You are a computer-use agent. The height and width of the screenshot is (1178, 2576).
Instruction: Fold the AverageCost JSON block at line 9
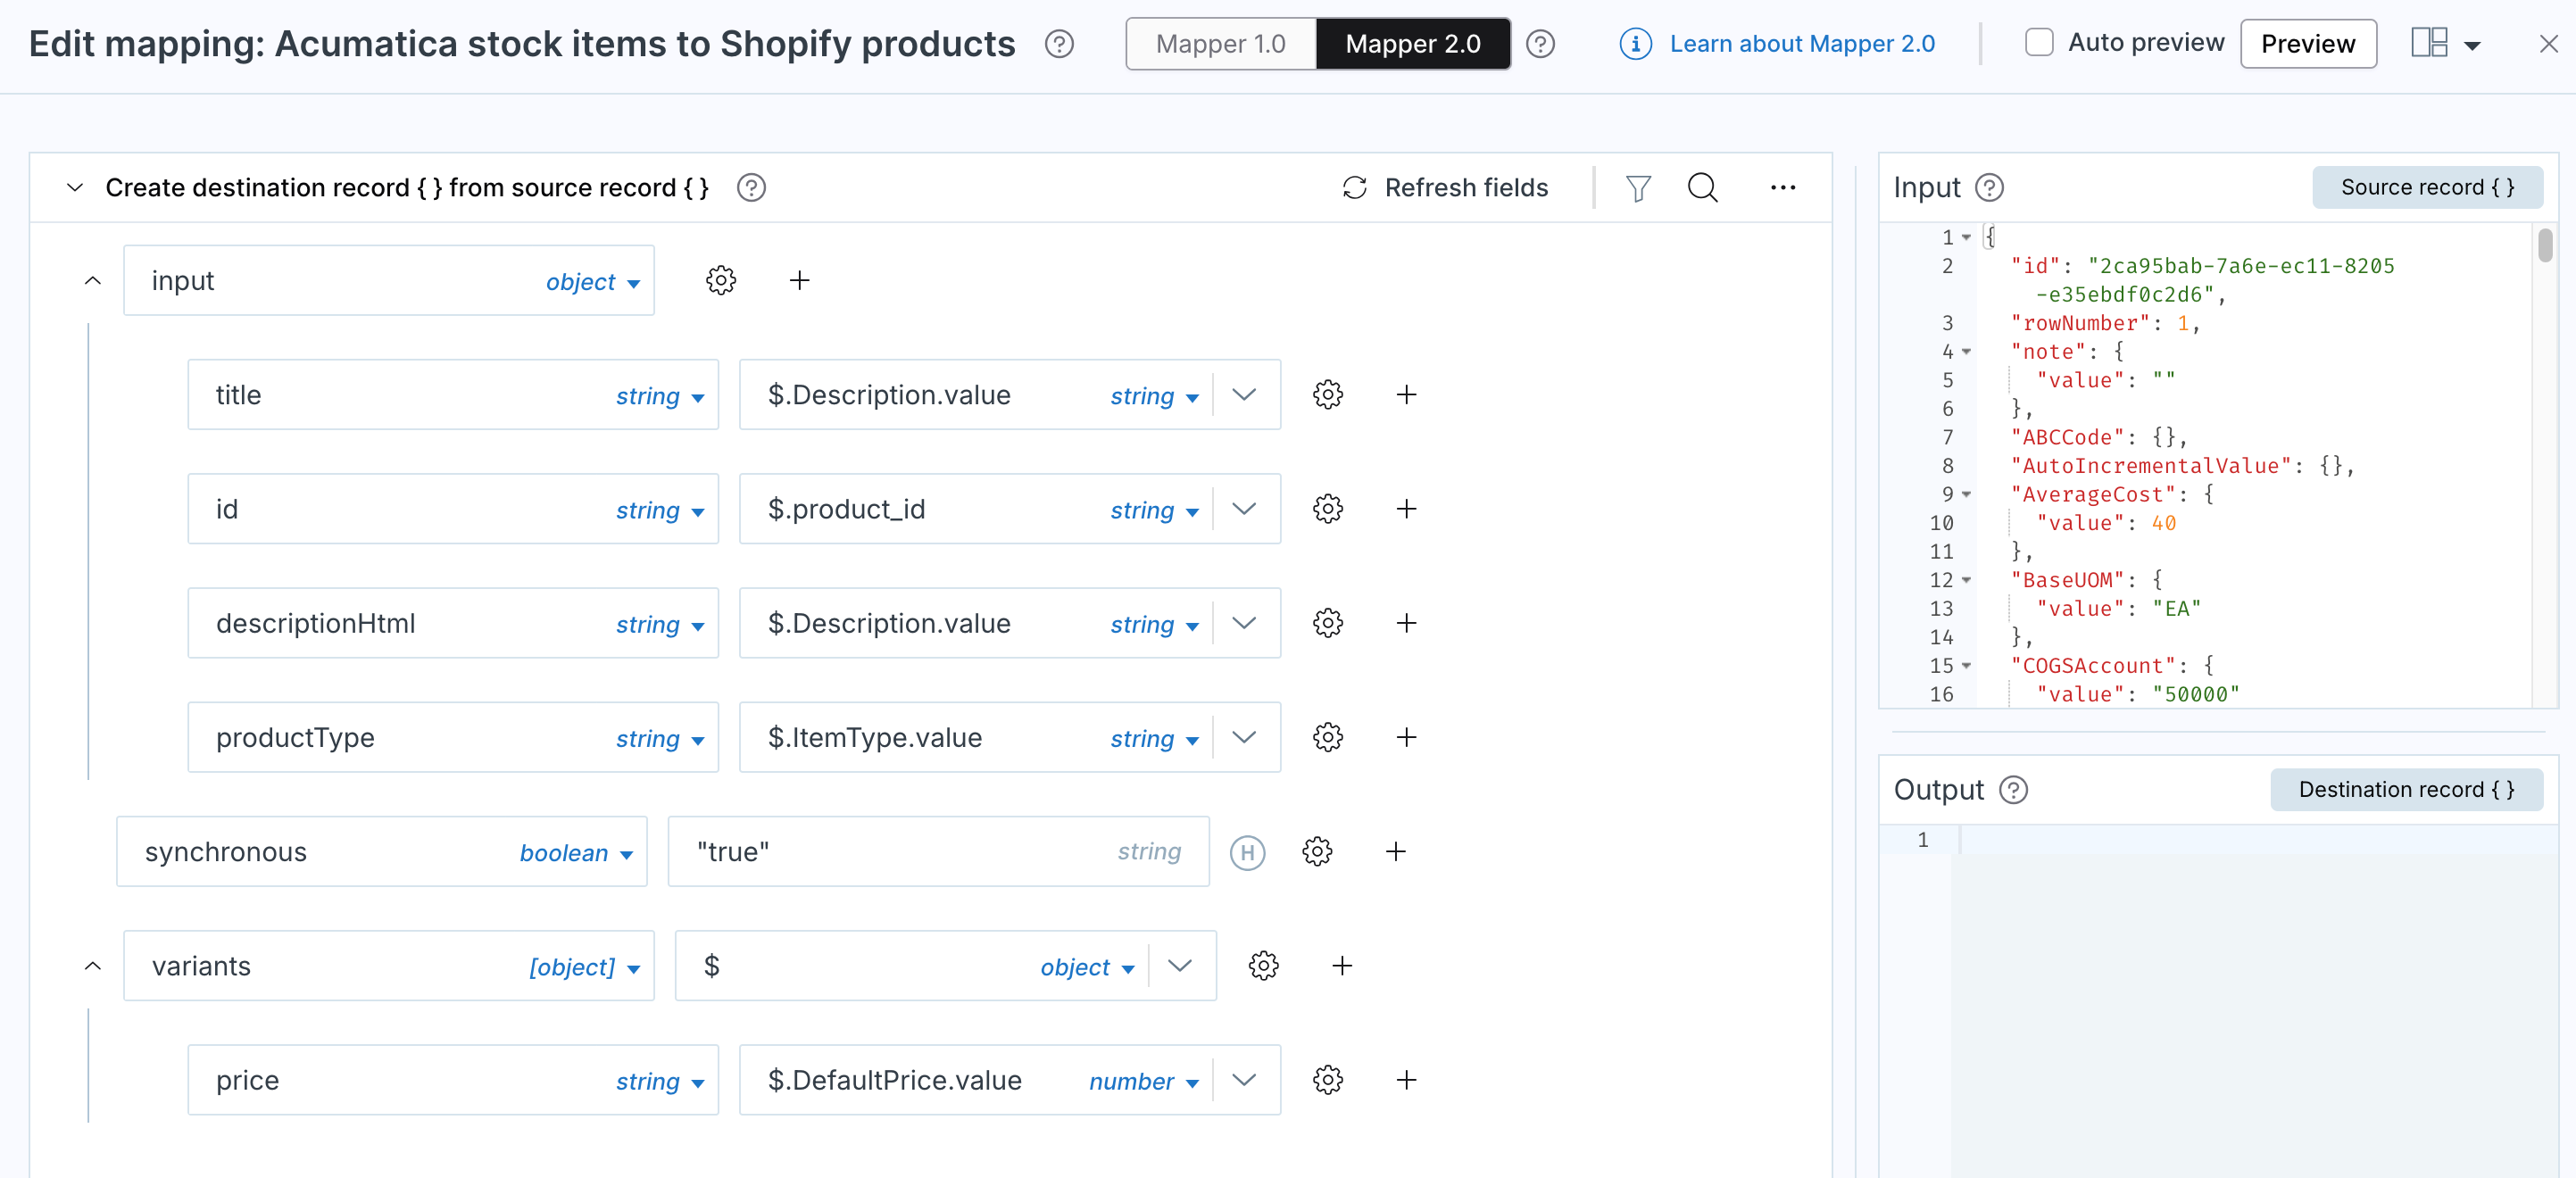[x=1966, y=495]
